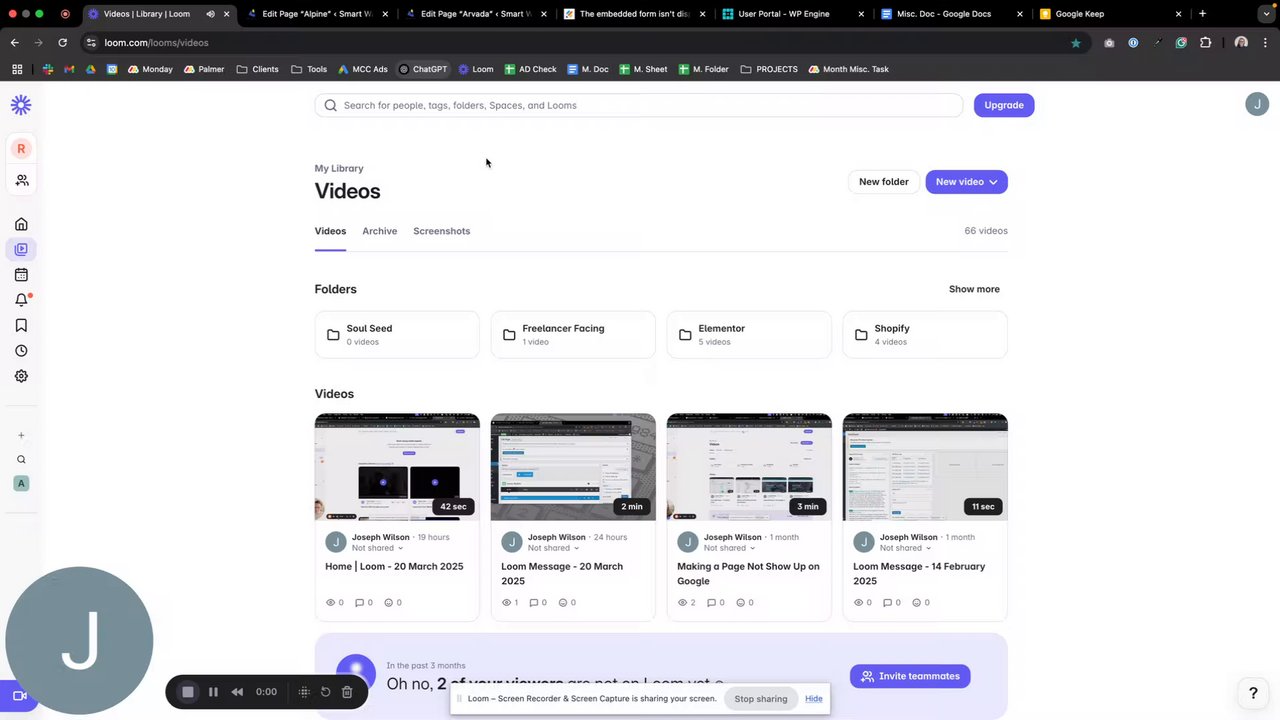Open a new Chrome tab with plus button
The width and height of the screenshot is (1280, 720).
[1202, 14]
